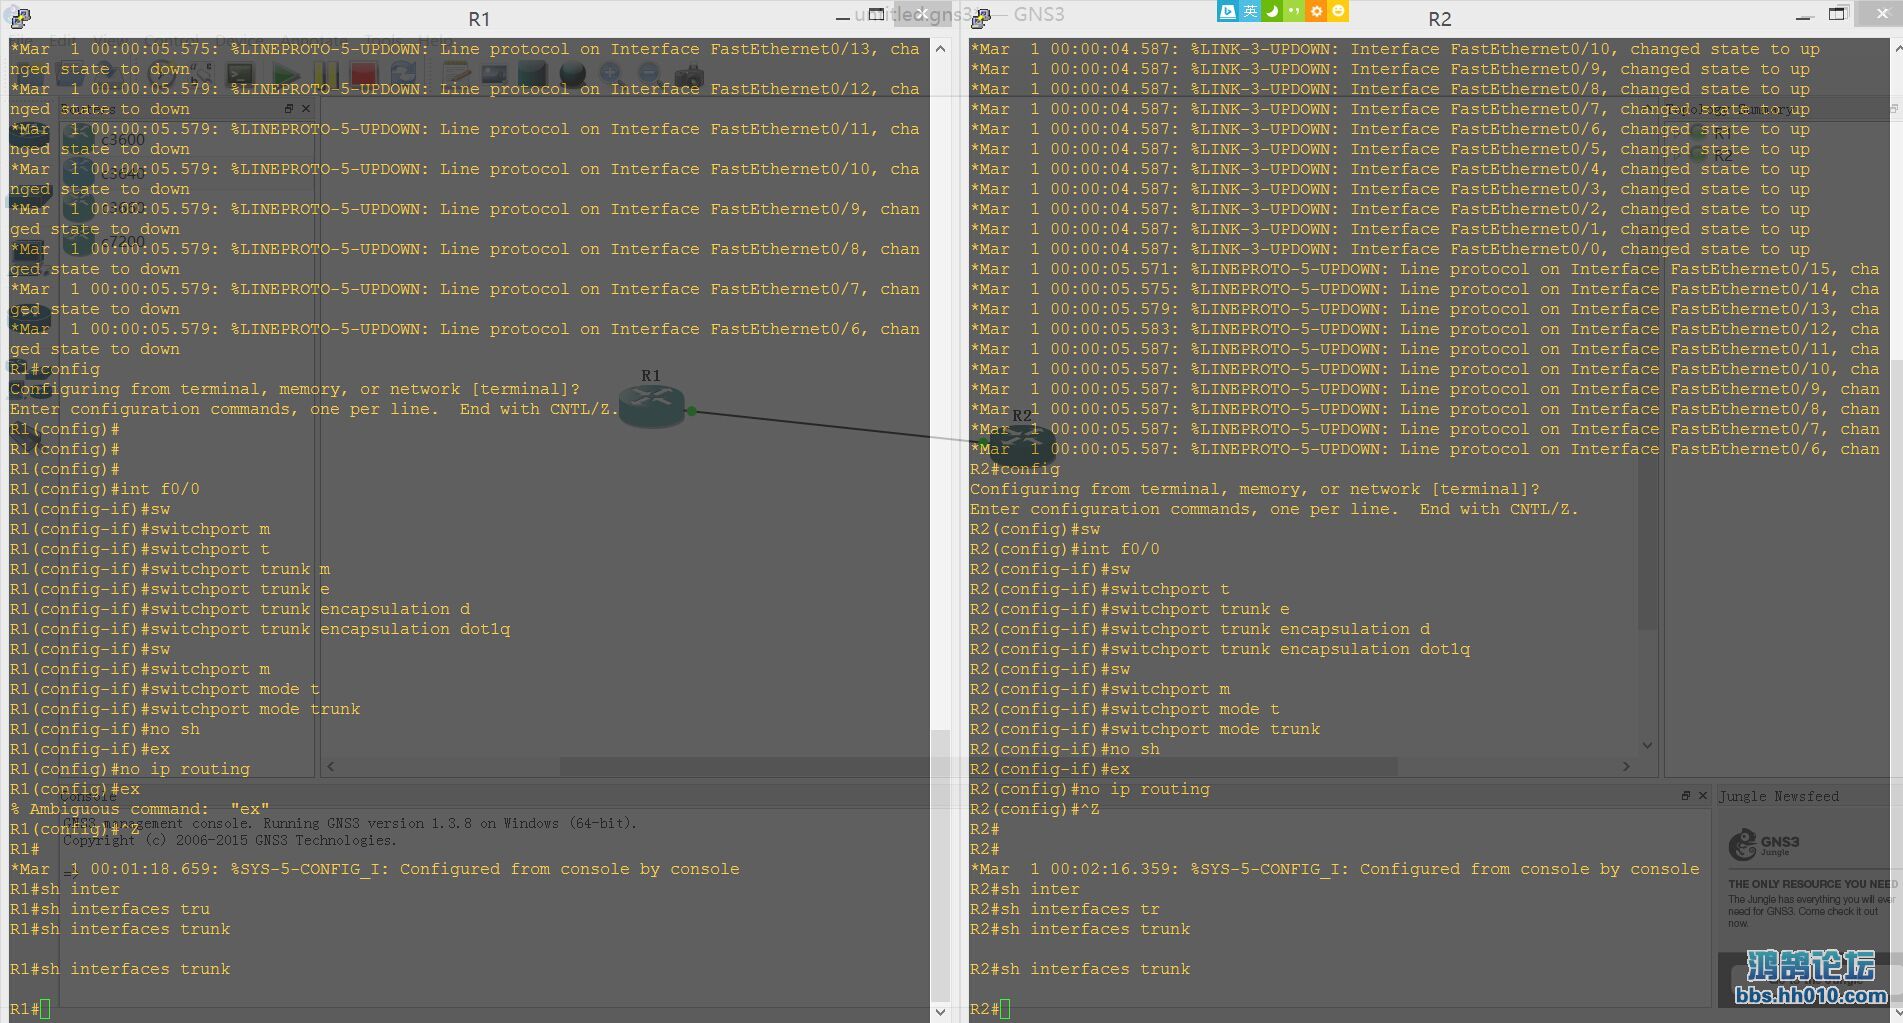Float the GNS3 console dock panel
The height and width of the screenshot is (1023, 1903).
point(1685,795)
